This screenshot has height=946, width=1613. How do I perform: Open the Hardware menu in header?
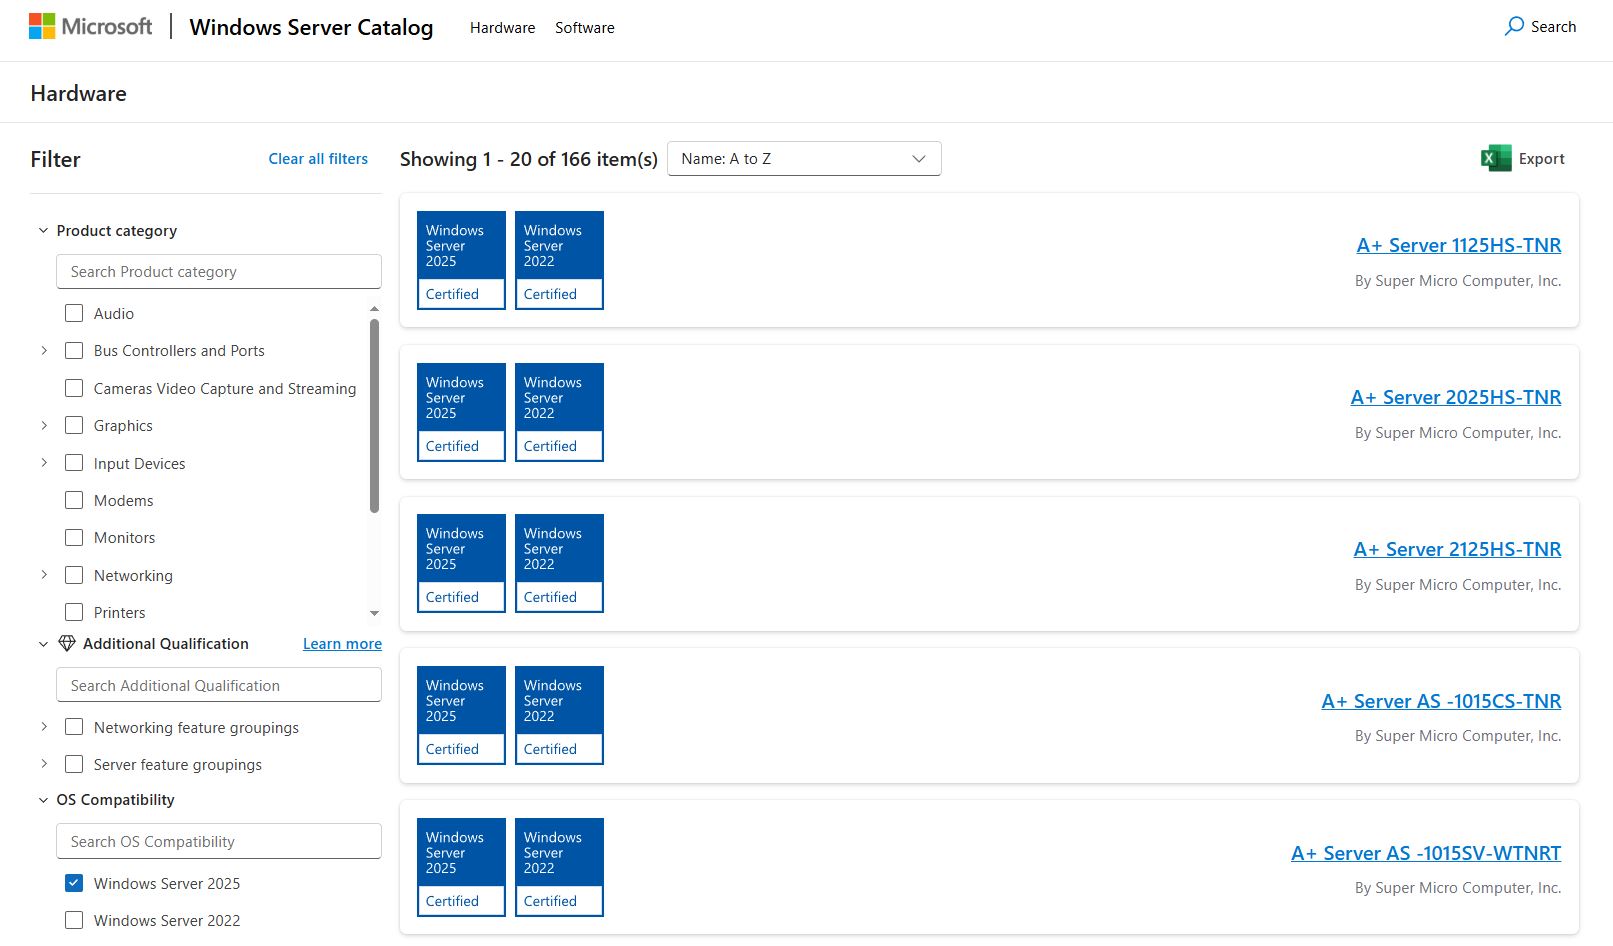tap(502, 28)
